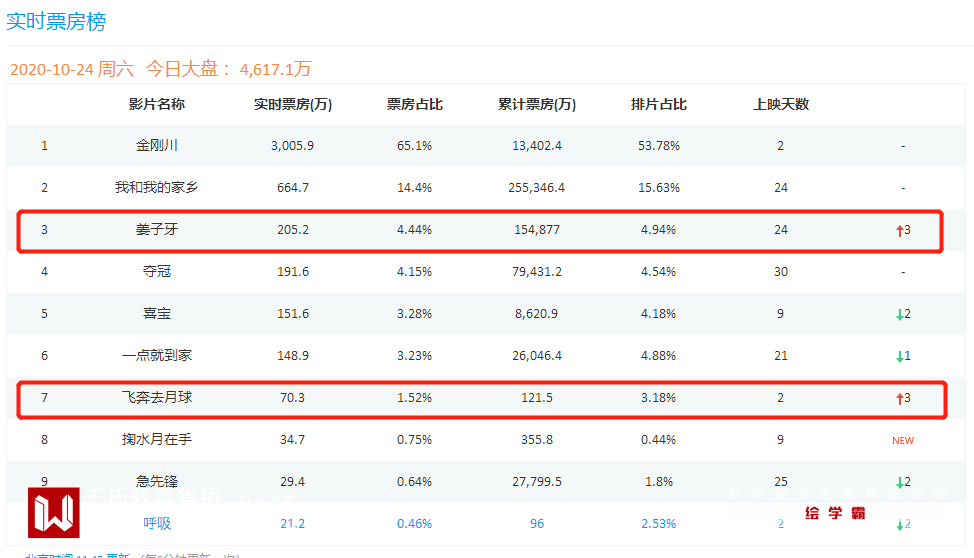Screen dimensions: 974x558
Task: Click real-time box office 29.4
Action: click(293, 481)
